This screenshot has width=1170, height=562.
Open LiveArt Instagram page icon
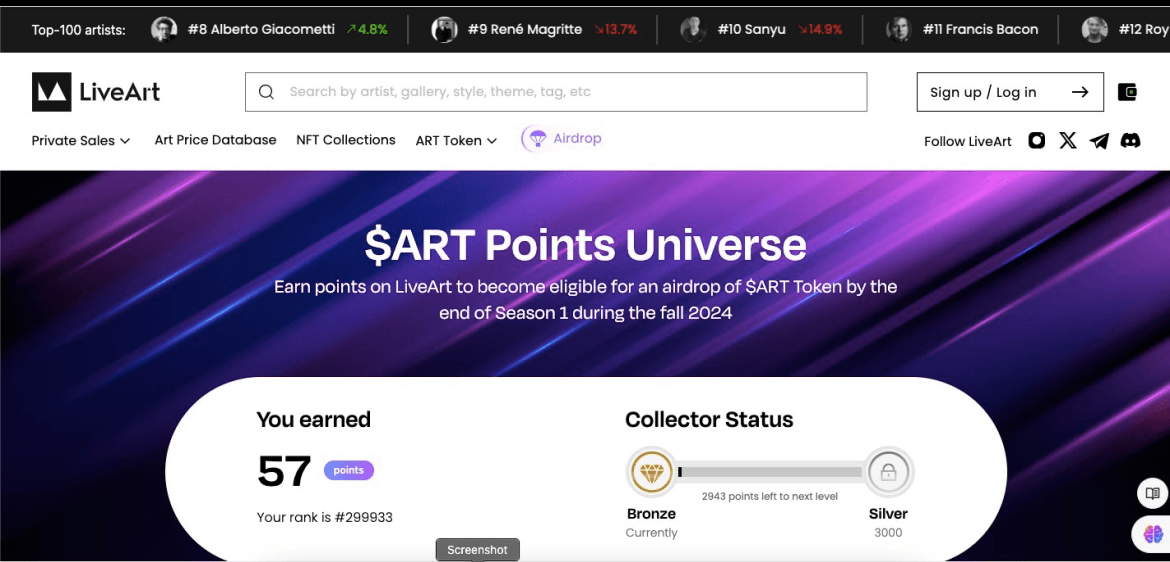(1036, 140)
